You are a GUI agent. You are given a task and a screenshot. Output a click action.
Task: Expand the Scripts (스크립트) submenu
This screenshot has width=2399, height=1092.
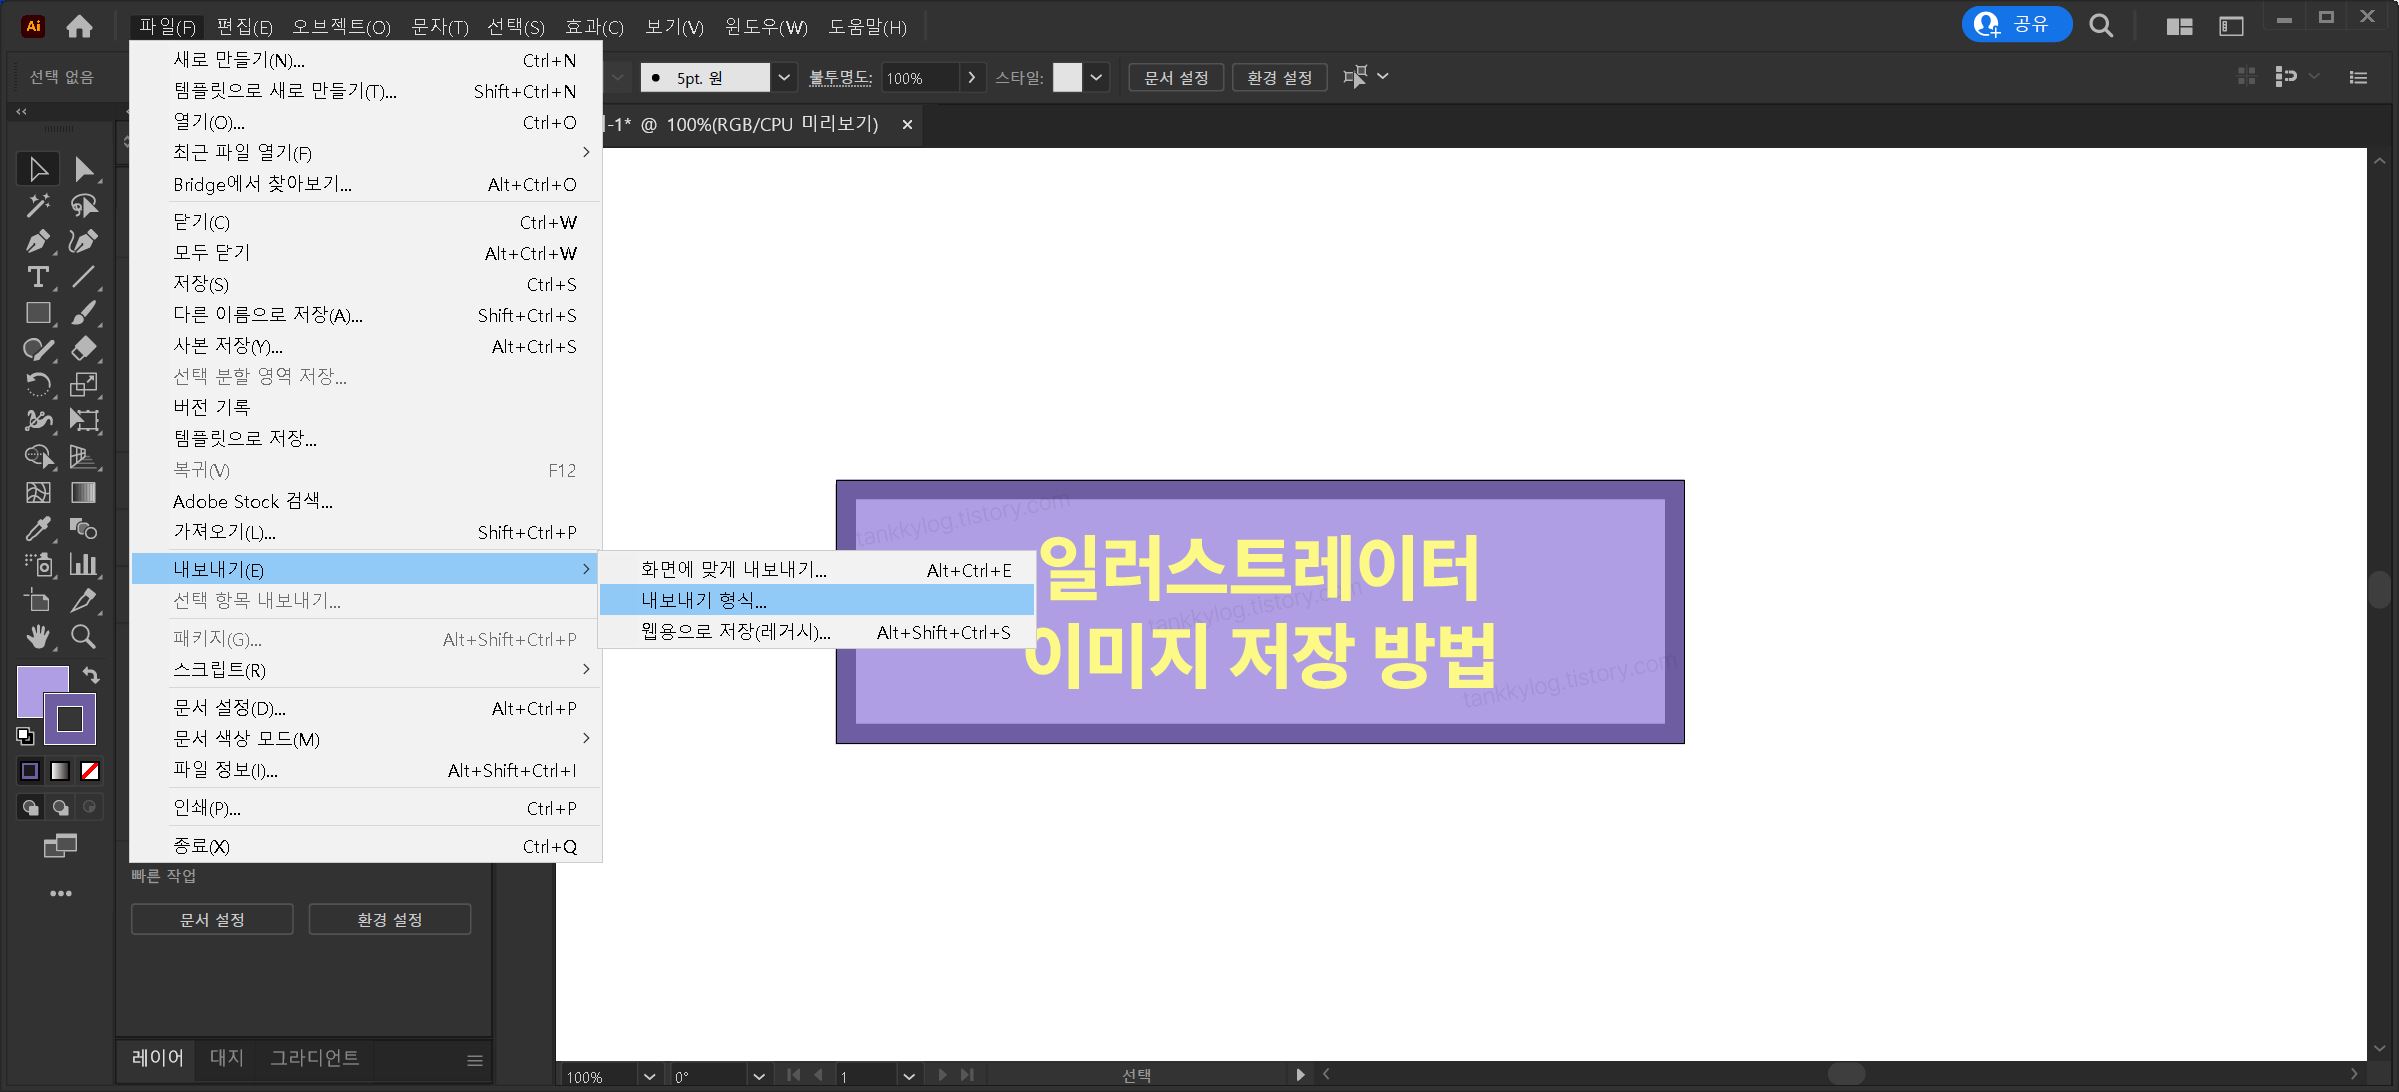pos(366,670)
